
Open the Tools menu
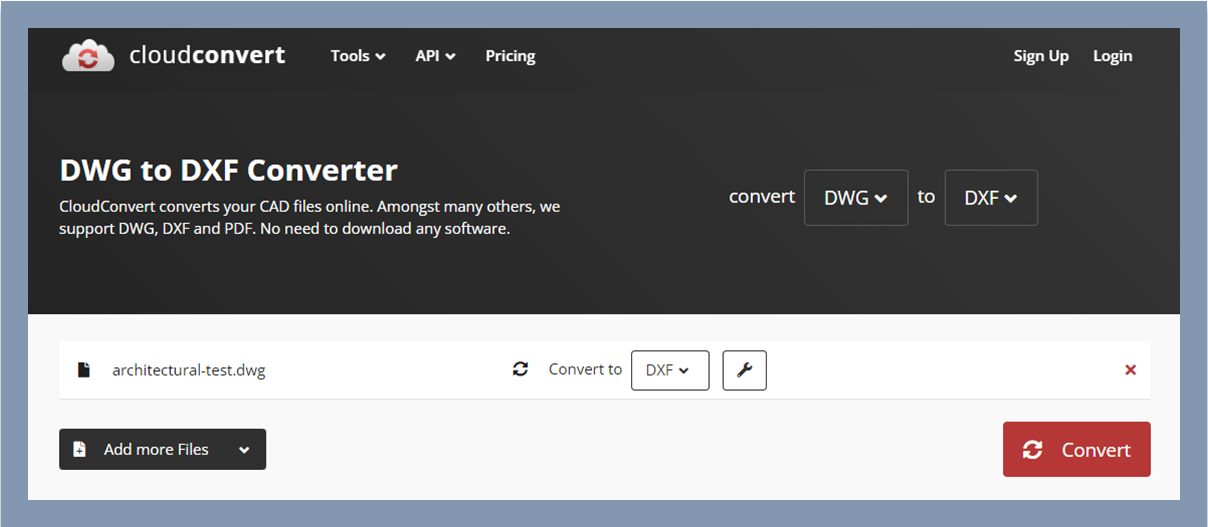(x=358, y=56)
